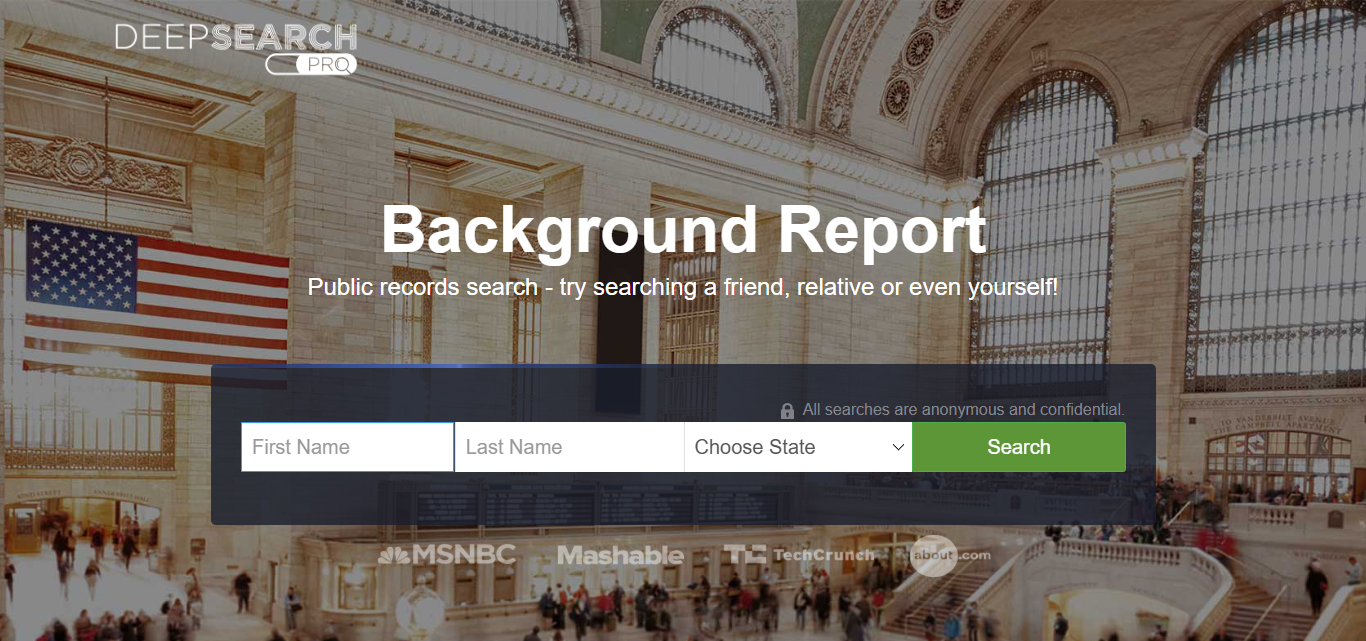Click the MSNBC logo
The height and width of the screenshot is (641, 1366).
pos(447,554)
